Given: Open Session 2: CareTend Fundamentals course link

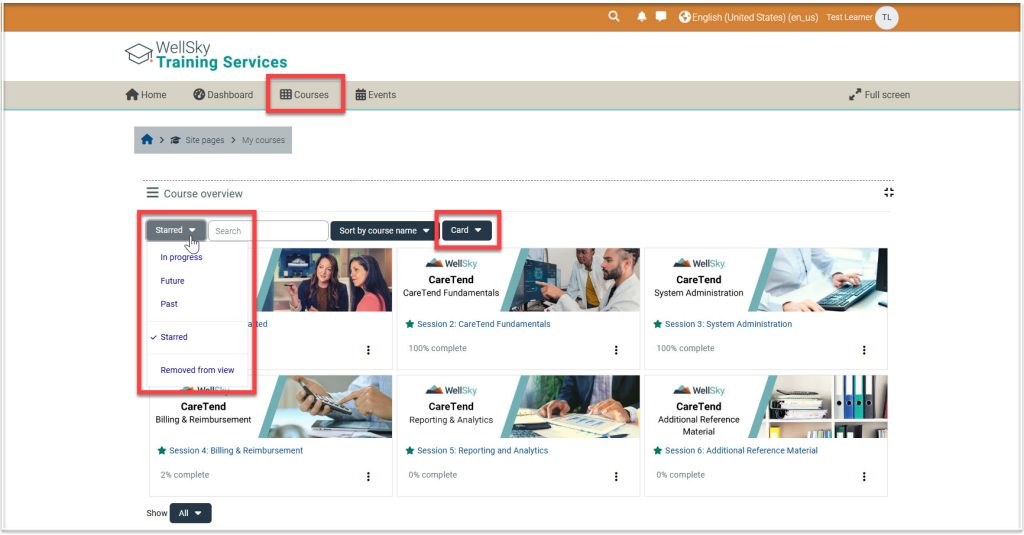Looking at the screenshot, I should coord(484,324).
